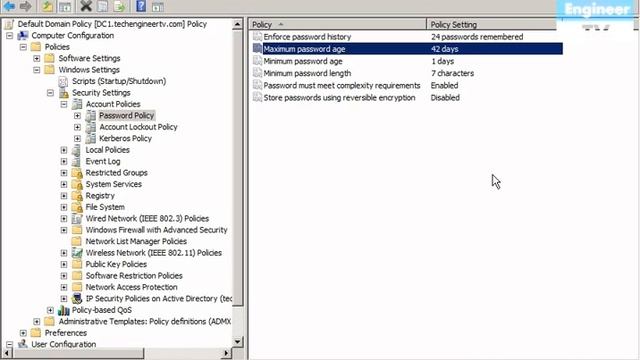
Task: Select System Services in the tree
Action: tap(113, 184)
